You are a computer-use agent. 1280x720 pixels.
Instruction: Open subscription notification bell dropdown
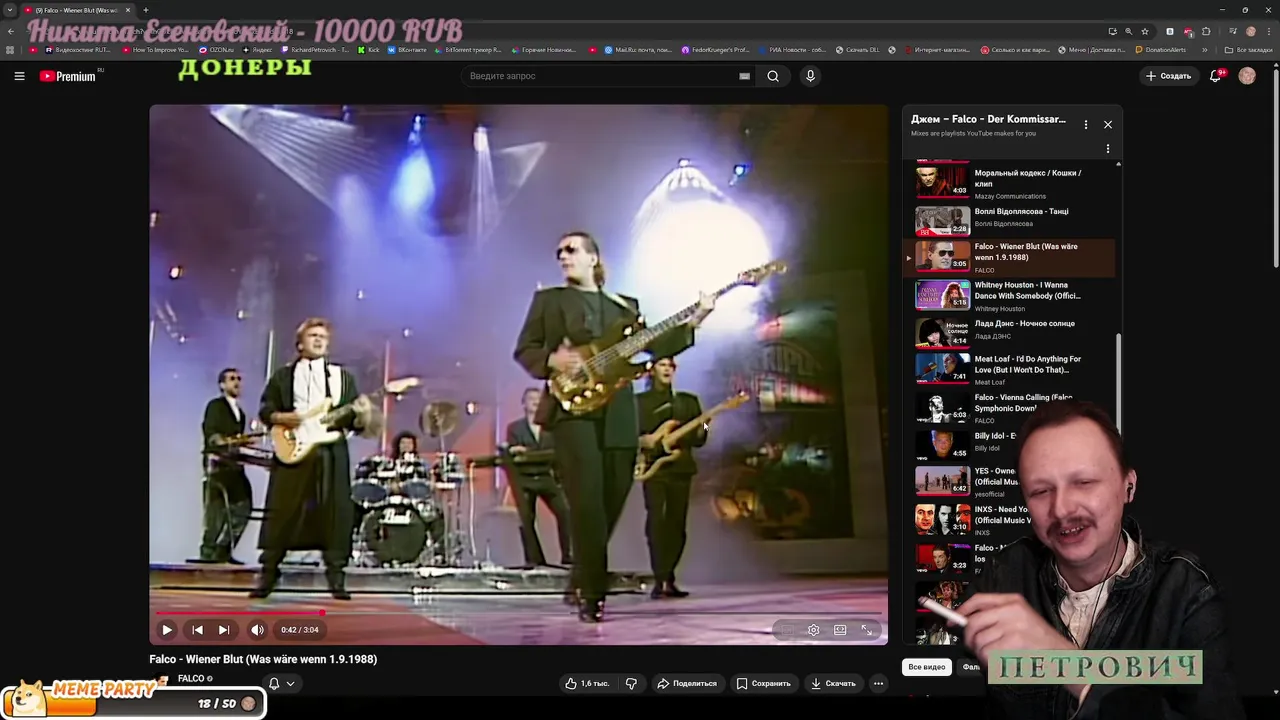281,684
